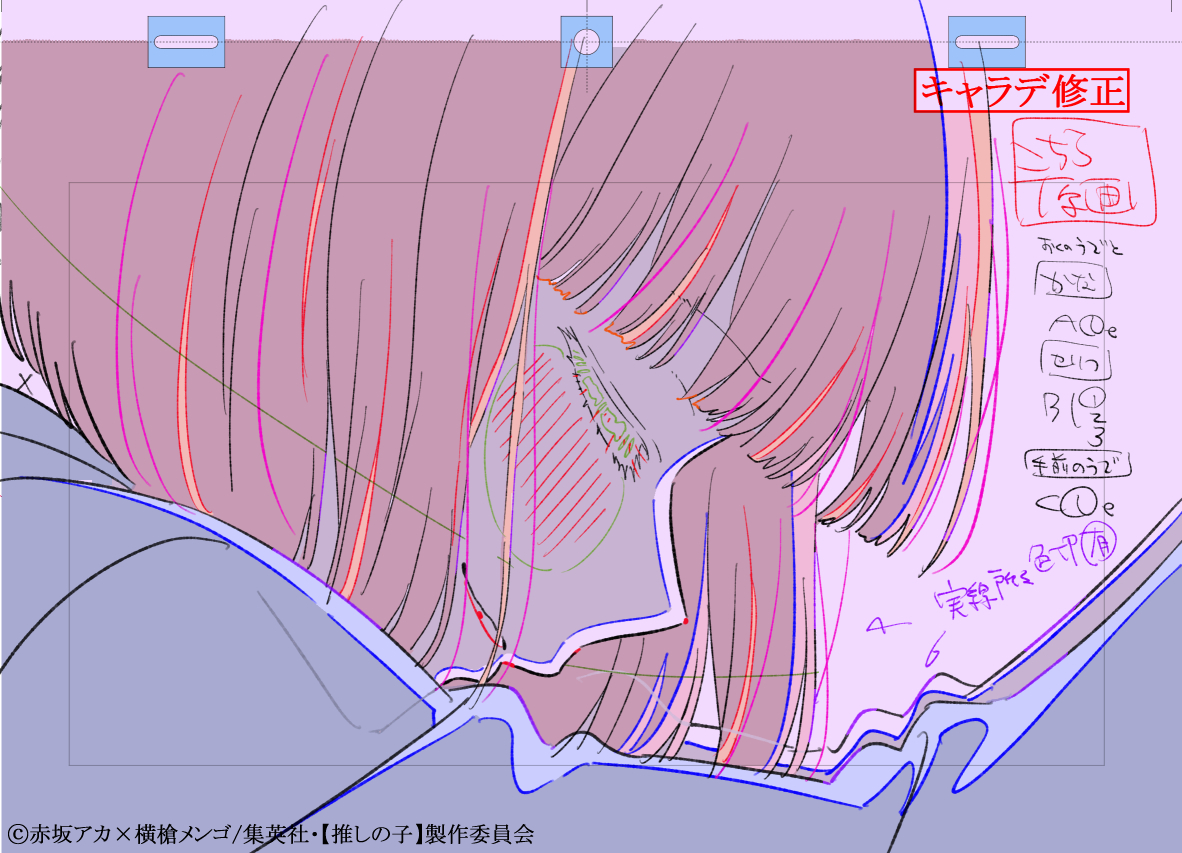Click the copyright line mentioning 【推しの子】製作委員会
This screenshot has height=853, width=1182.
(271, 834)
